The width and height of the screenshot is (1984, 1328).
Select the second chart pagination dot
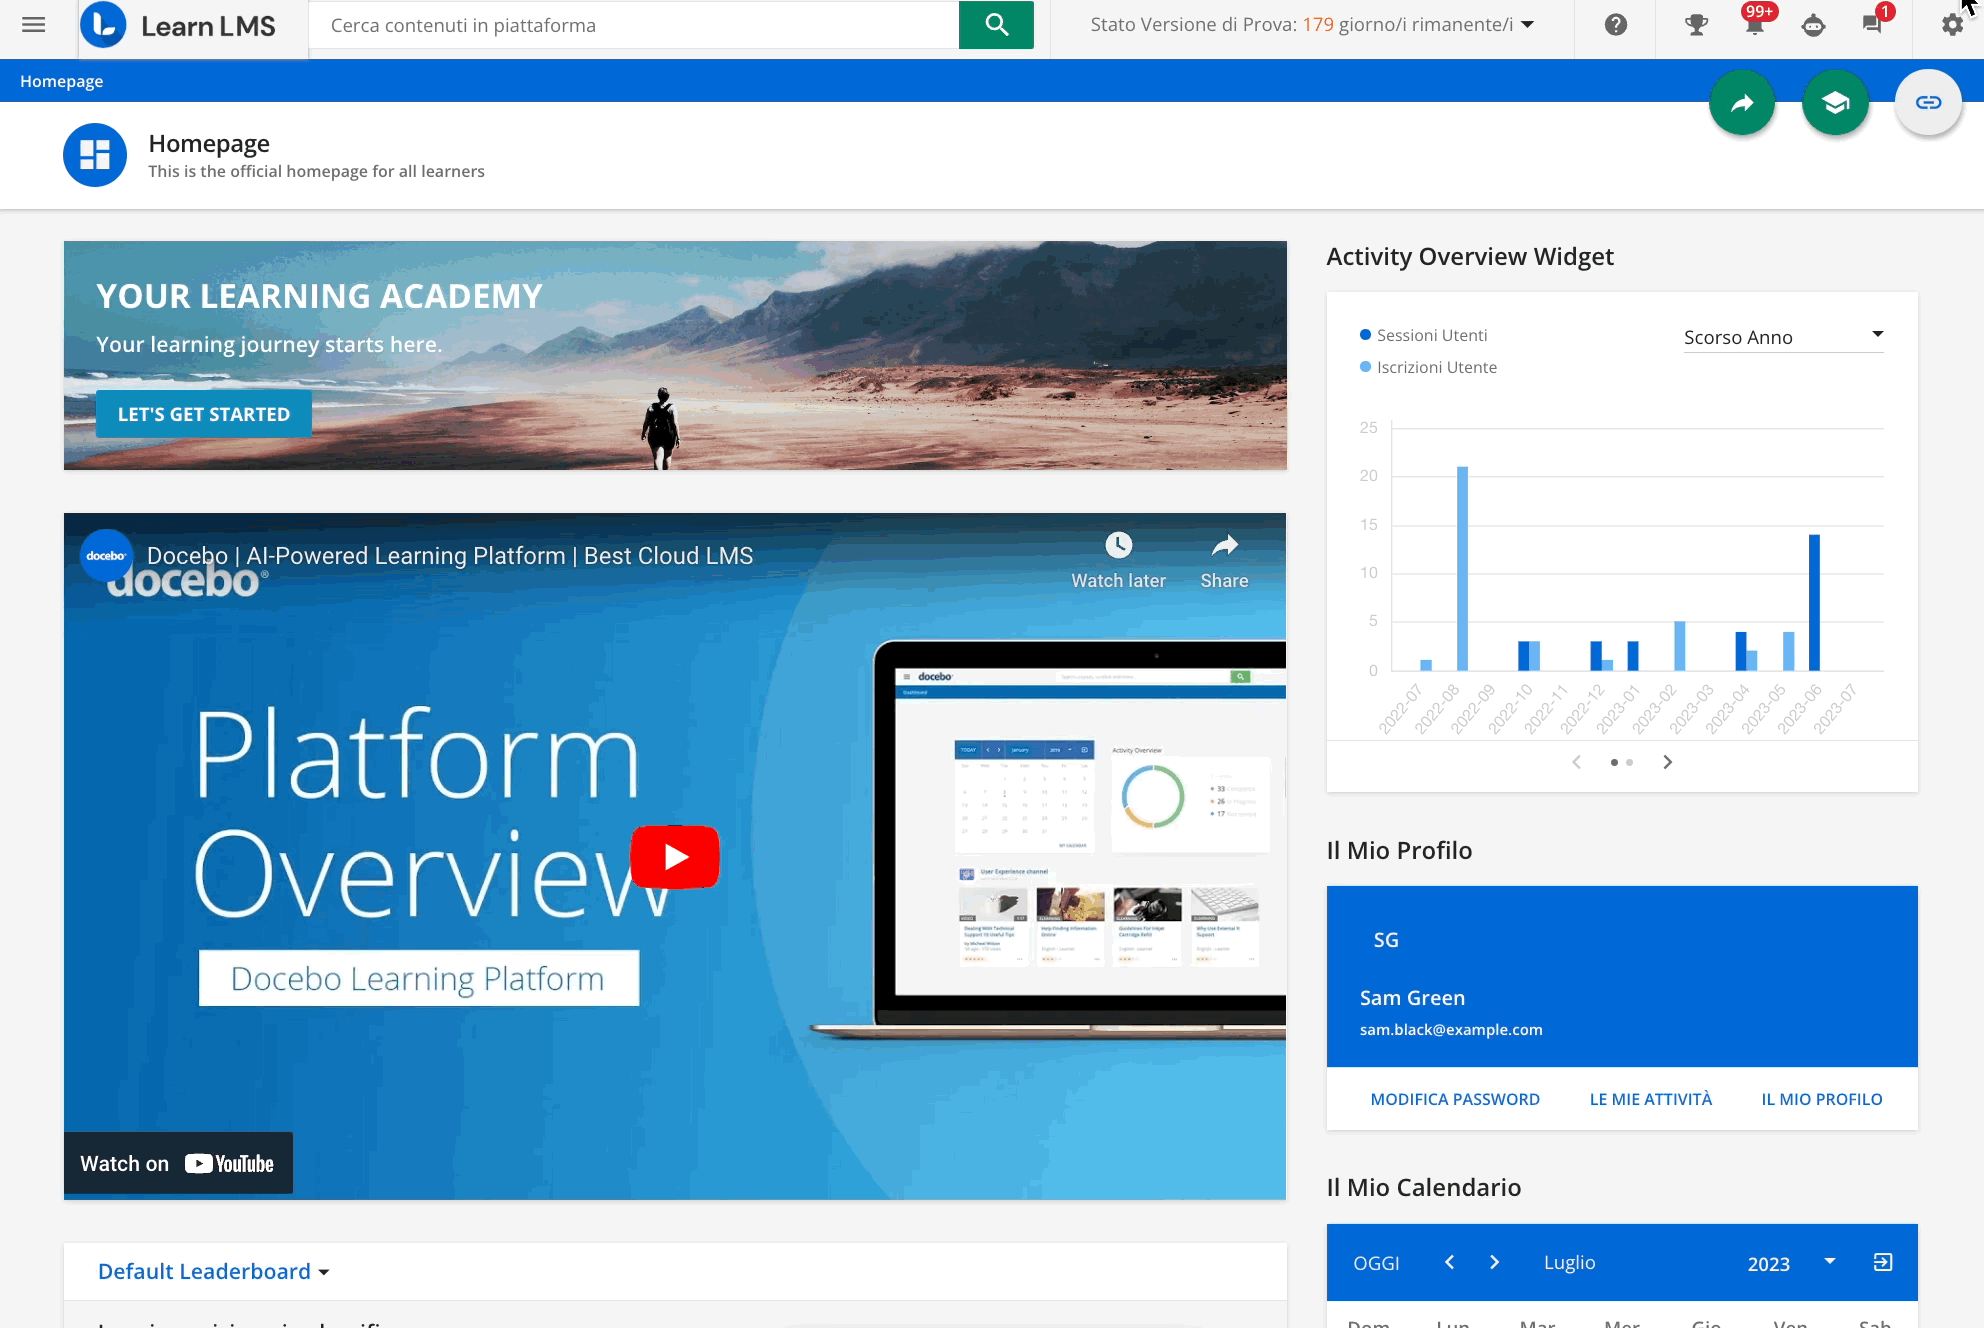point(1630,762)
